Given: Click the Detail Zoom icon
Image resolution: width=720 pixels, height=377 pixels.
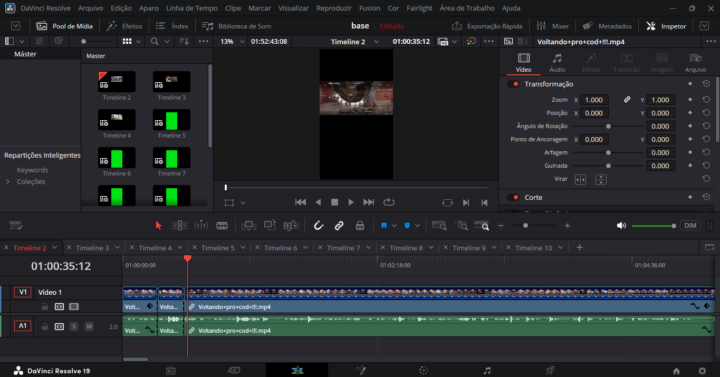Looking at the screenshot, I should 461,225.
